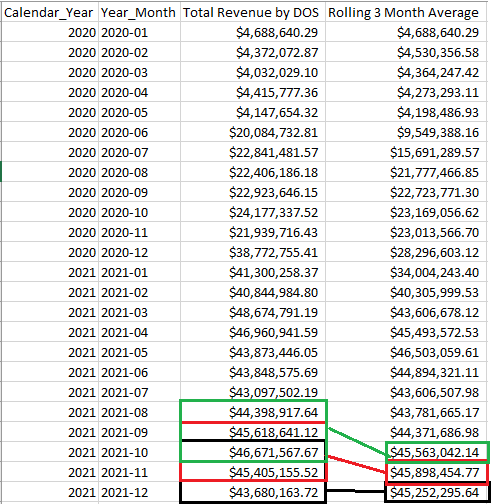Click revenue cell $4,372,072.87
Image resolution: width=492 pixels, height=504 pixels.
click(x=253, y=52)
